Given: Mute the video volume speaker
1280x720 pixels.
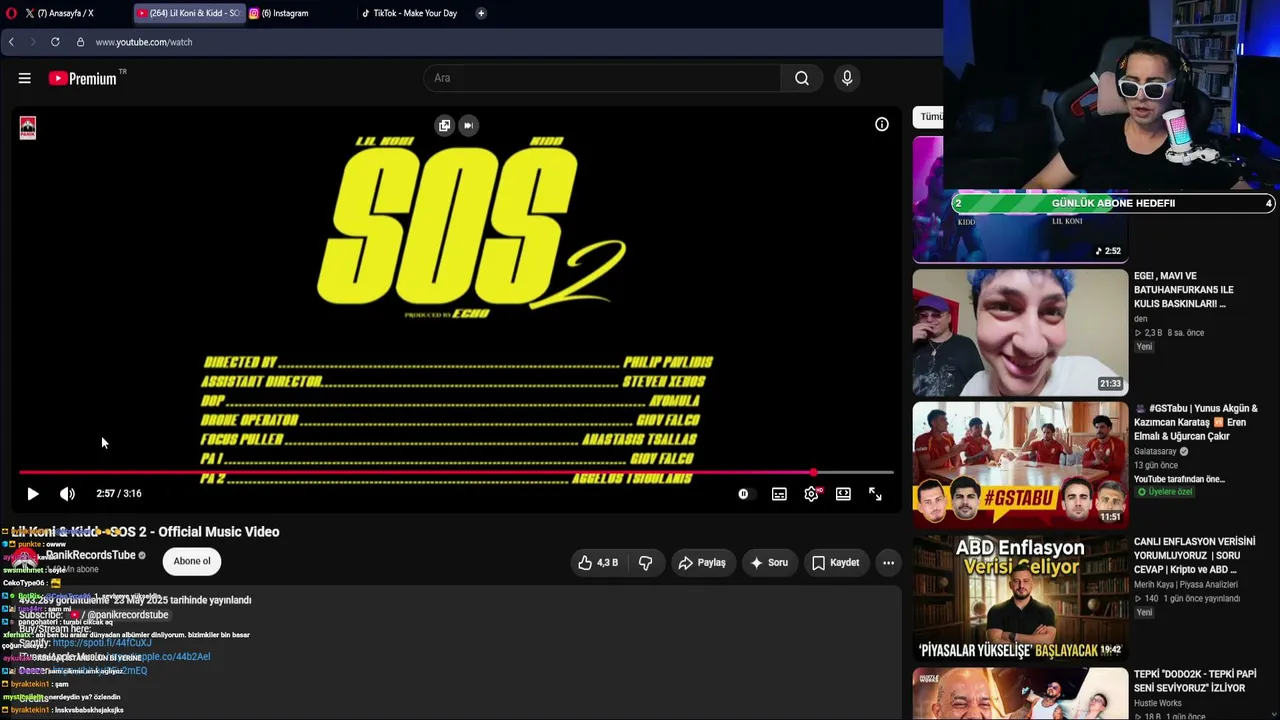Looking at the screenshot, I should click(67, 494).
